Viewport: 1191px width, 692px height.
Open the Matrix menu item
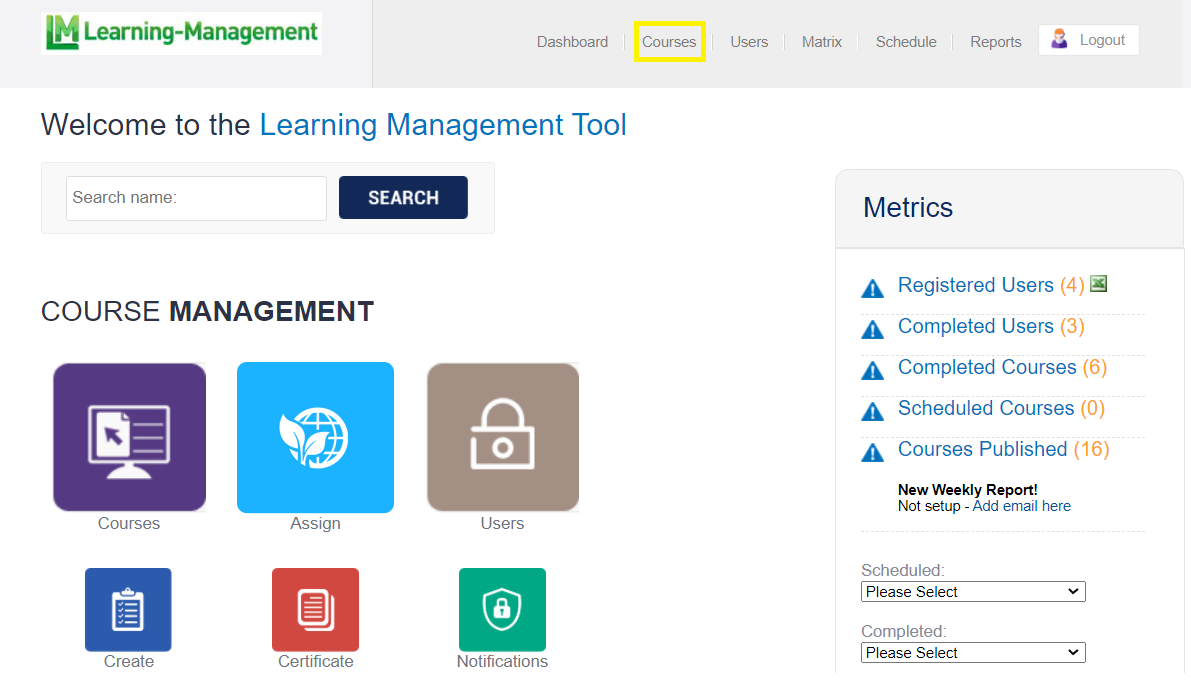(822, 42)
